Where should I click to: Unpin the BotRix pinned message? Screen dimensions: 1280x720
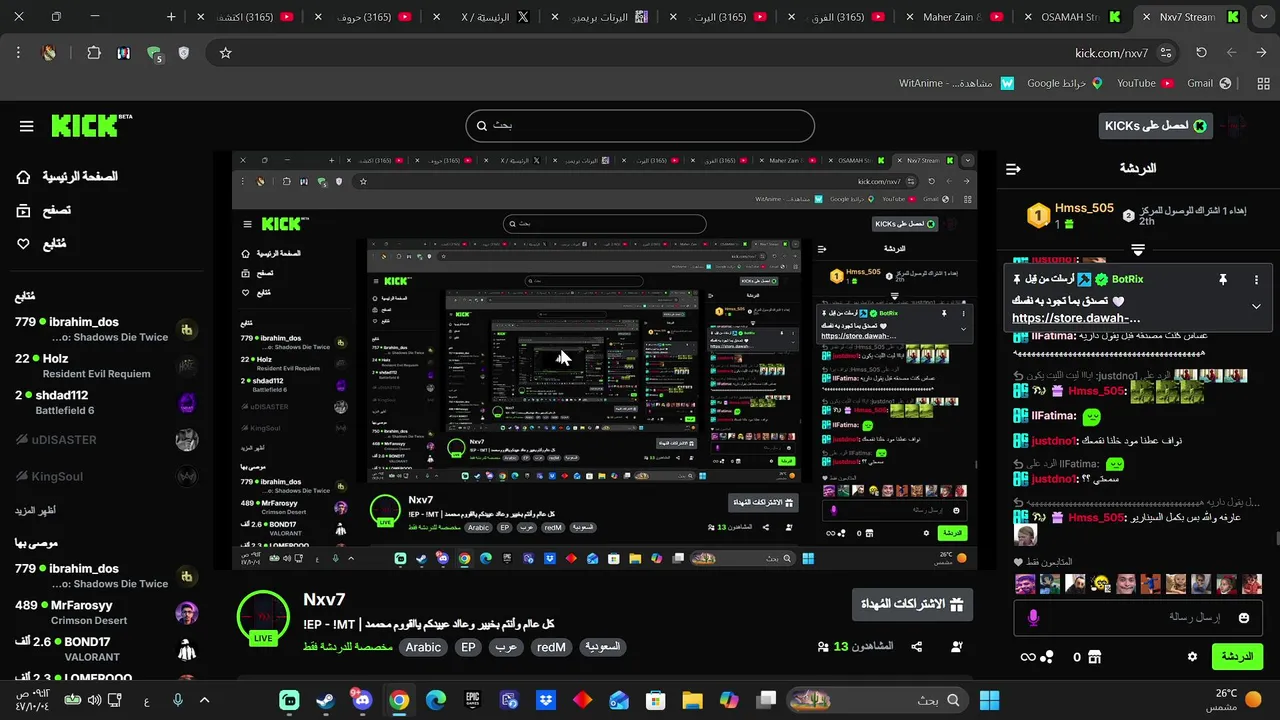point(1222,280)
